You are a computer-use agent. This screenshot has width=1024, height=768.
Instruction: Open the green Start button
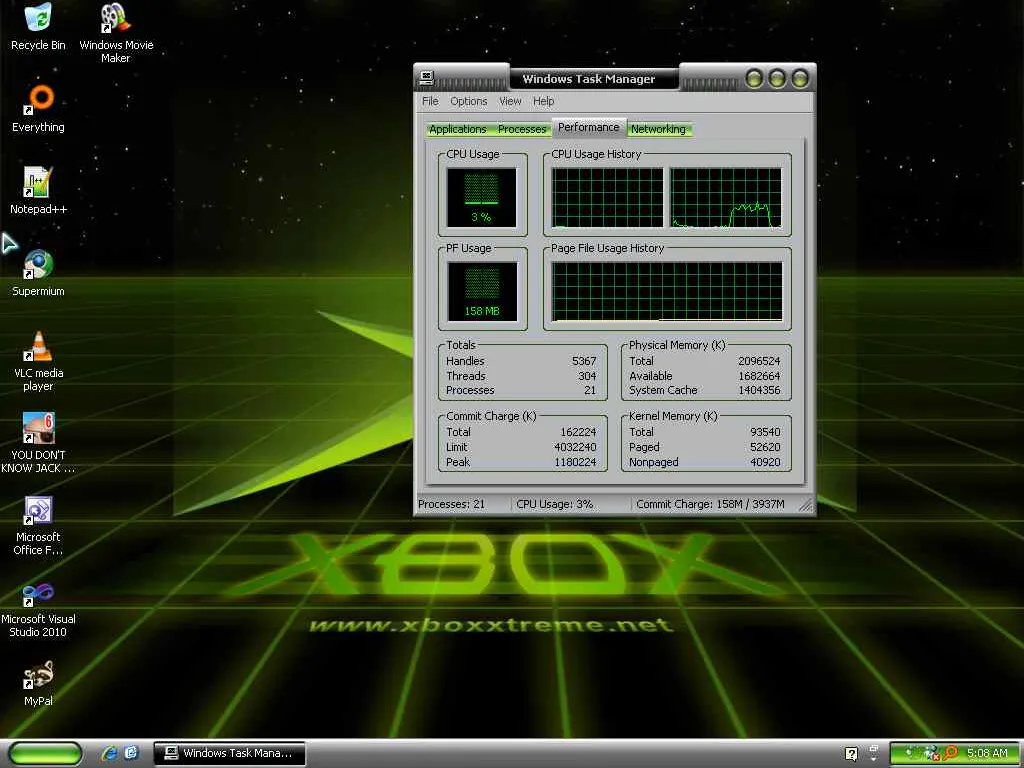[45, 753]
